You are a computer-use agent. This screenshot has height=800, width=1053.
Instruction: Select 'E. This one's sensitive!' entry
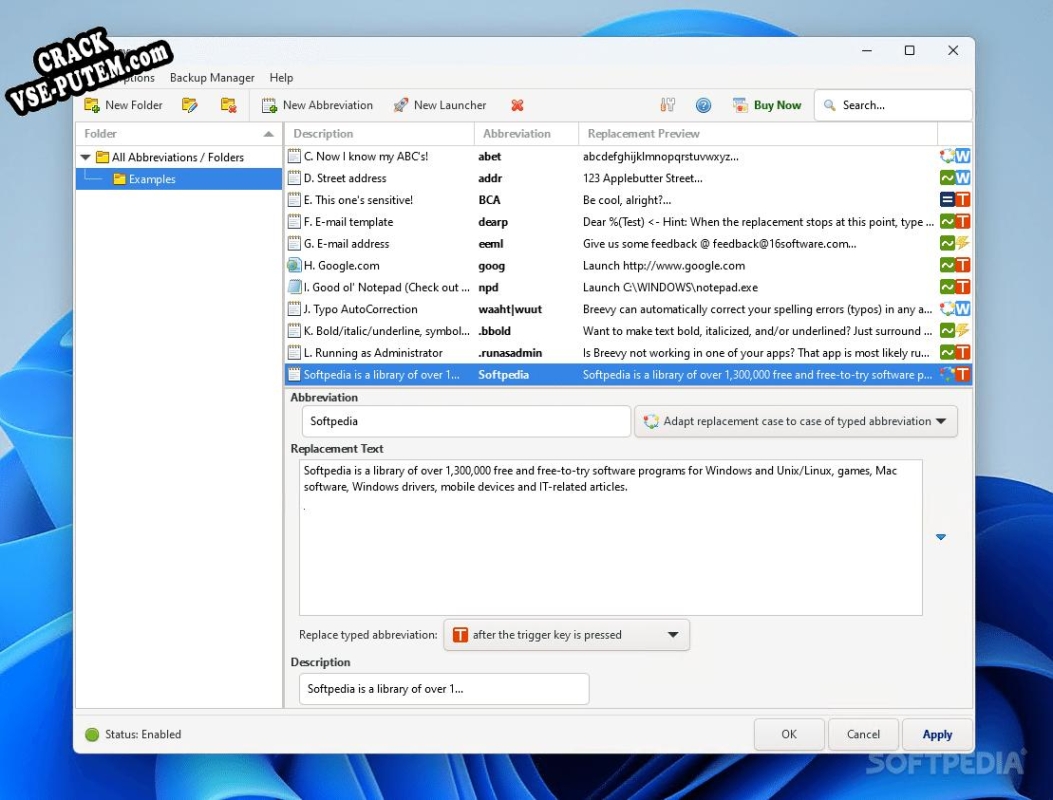[x=629, y=200]
